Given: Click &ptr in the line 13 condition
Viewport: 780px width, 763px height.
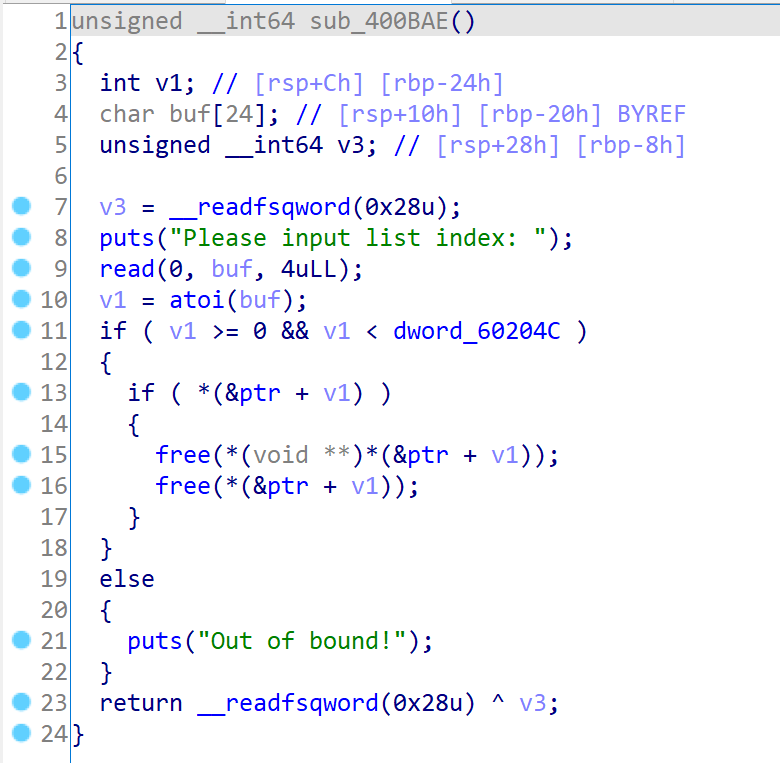Looking at the screenshot, I should (x=253, y=393).
